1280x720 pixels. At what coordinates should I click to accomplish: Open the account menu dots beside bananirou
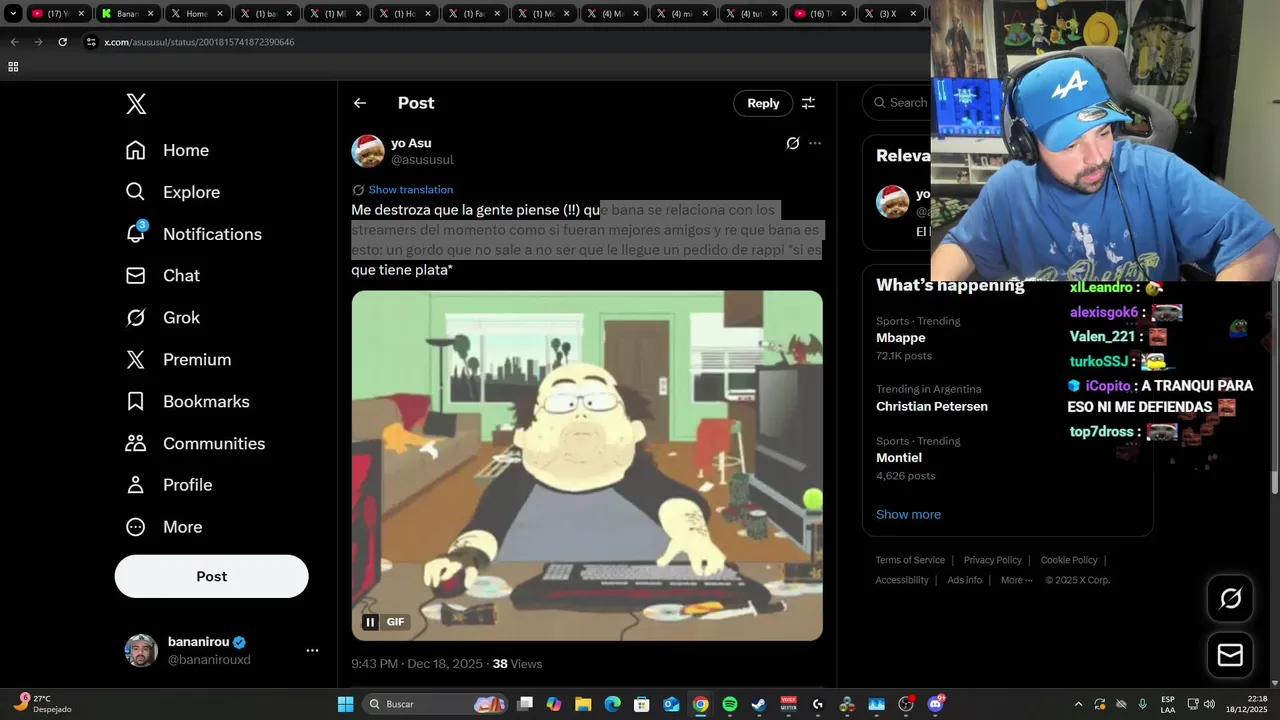point(312,651)
